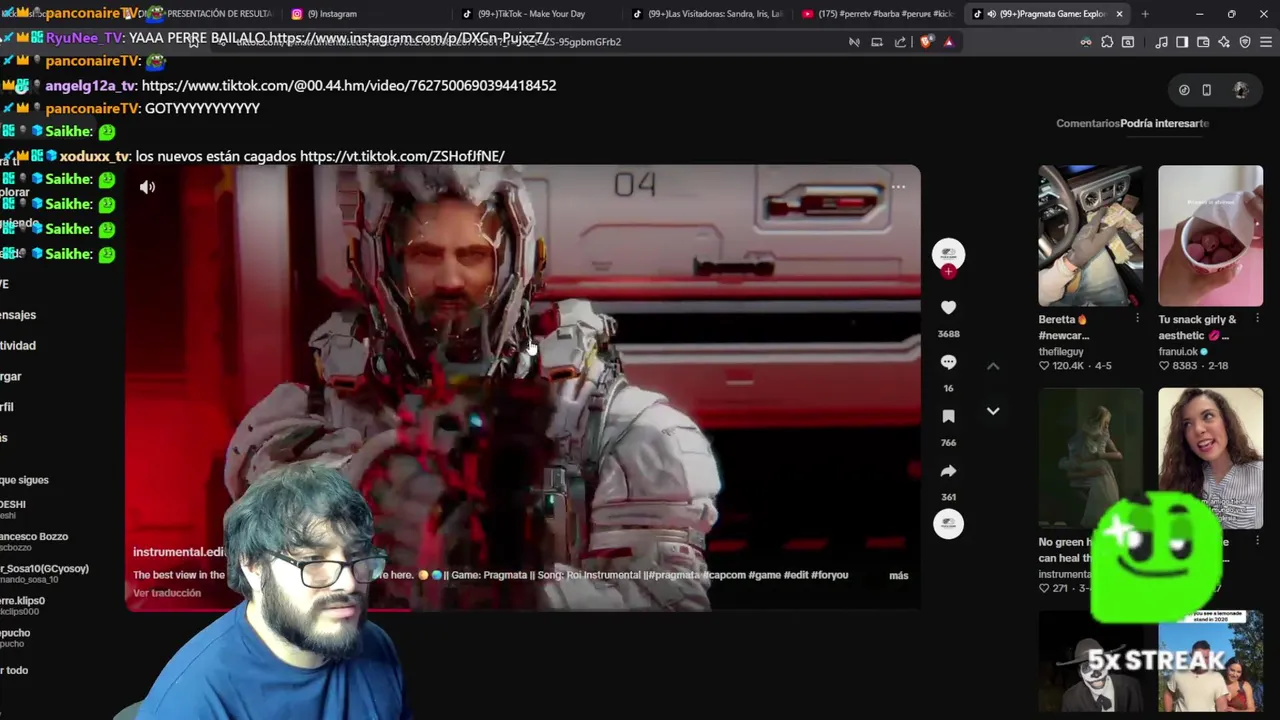1280x720 pixels.
Task: Toggle the browser sidebar panel
Action: pos(1182,42)
